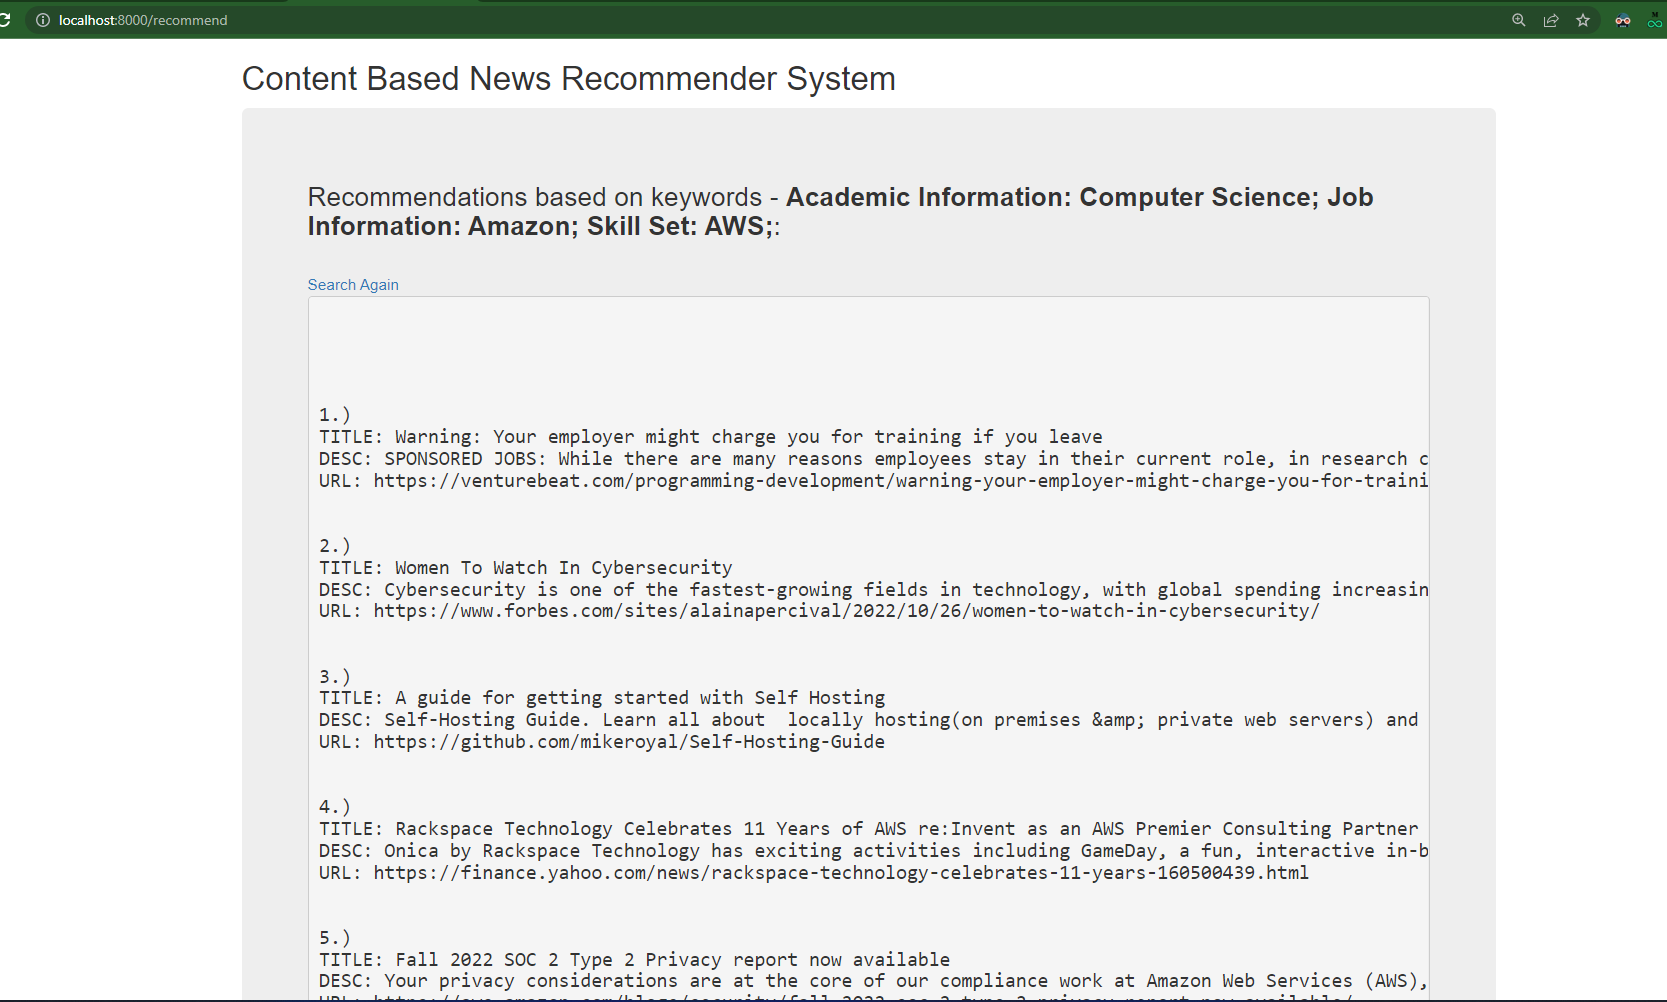The width and height of the screenshot is (1667, 1002).
Task: View site information icon beside localhost
Action: tap(43, 20)
